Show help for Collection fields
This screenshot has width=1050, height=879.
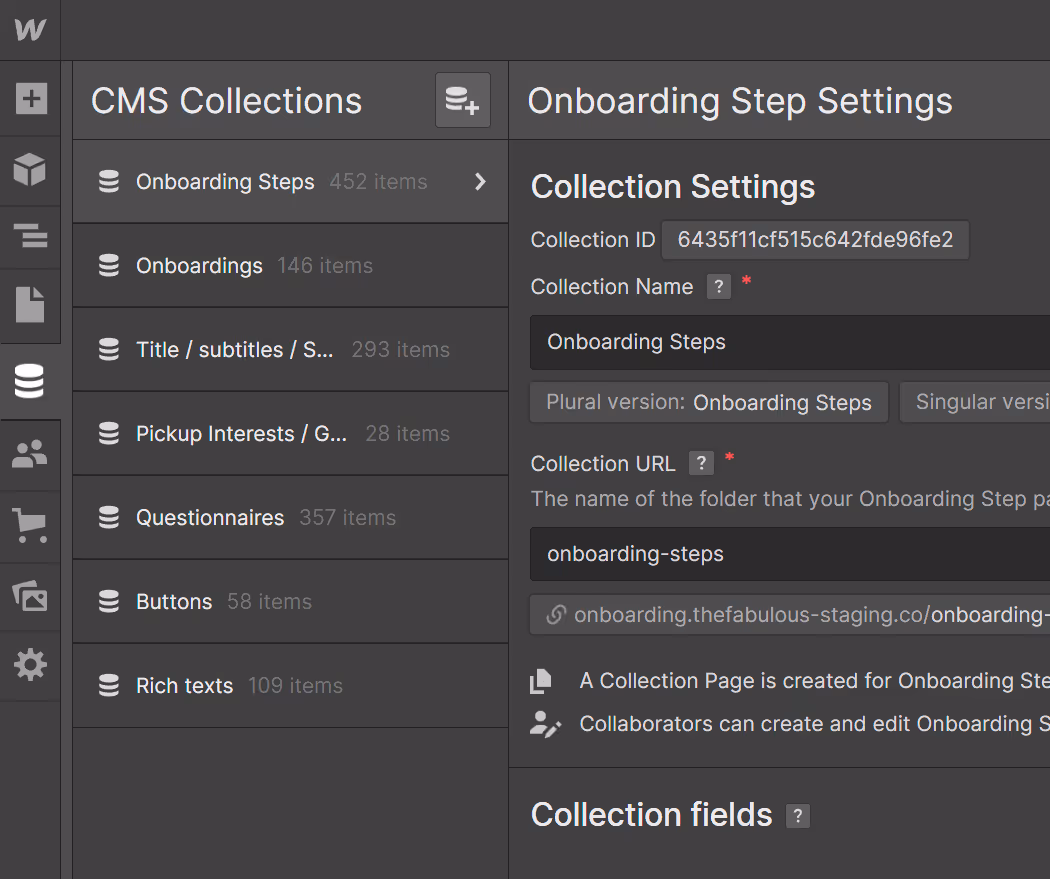[x=798, y=816]
